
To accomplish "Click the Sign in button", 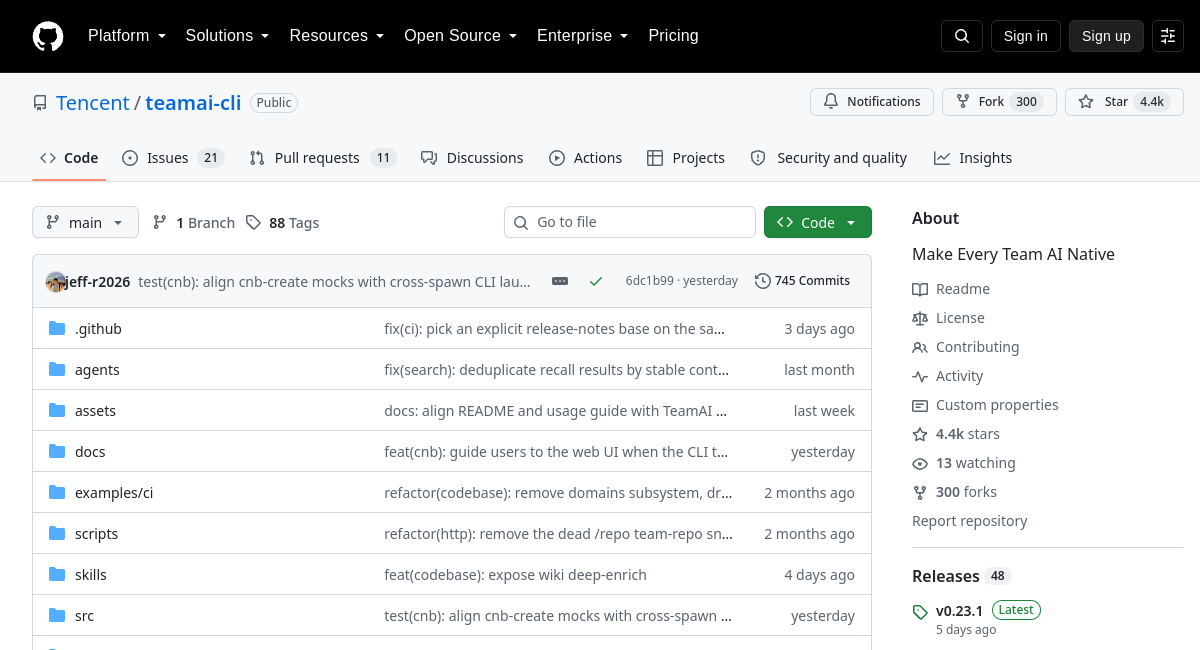I will tap(1026, 36).
